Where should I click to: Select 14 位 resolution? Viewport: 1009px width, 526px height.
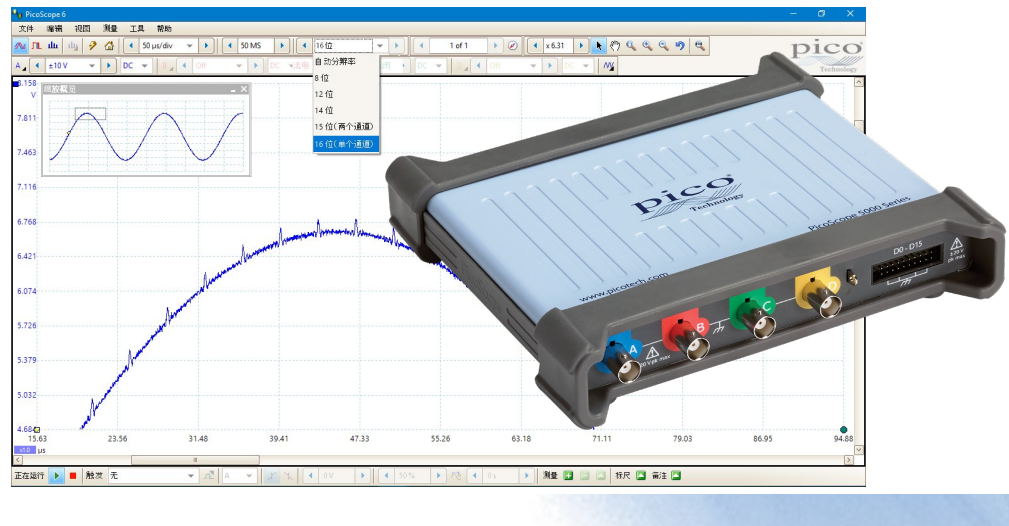[346, 110]
